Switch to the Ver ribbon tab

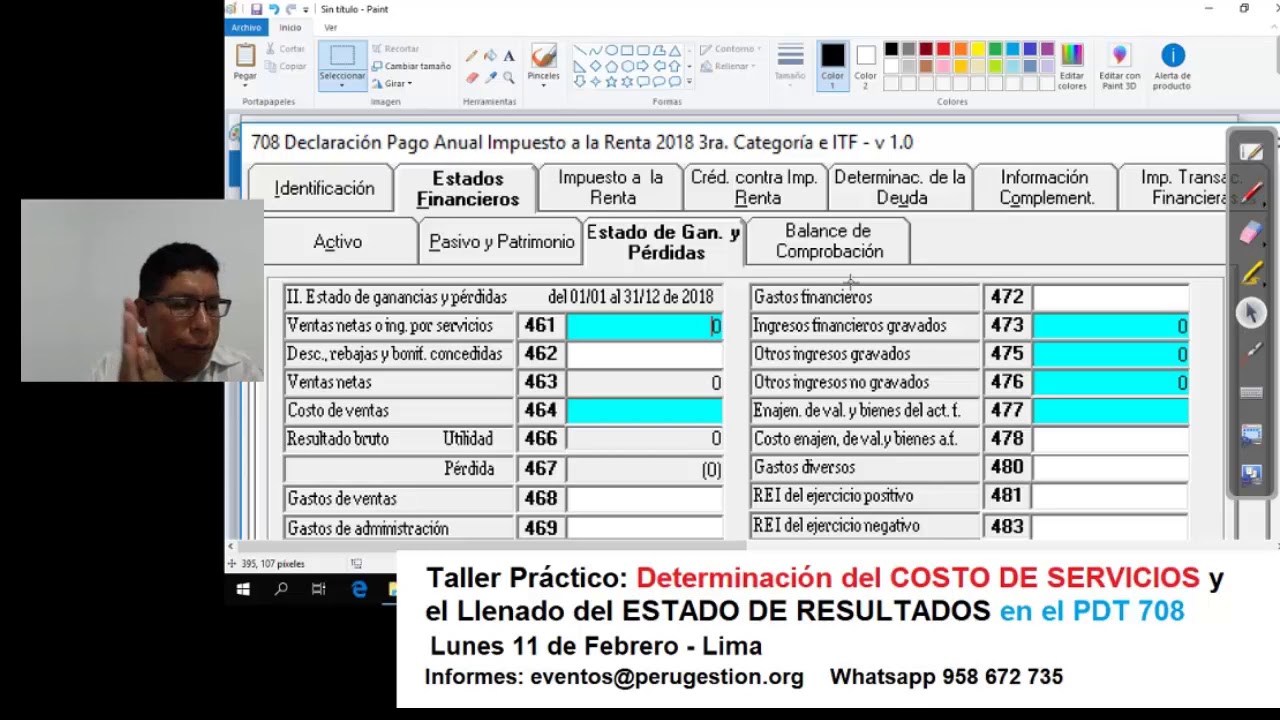tap(330, 27)
